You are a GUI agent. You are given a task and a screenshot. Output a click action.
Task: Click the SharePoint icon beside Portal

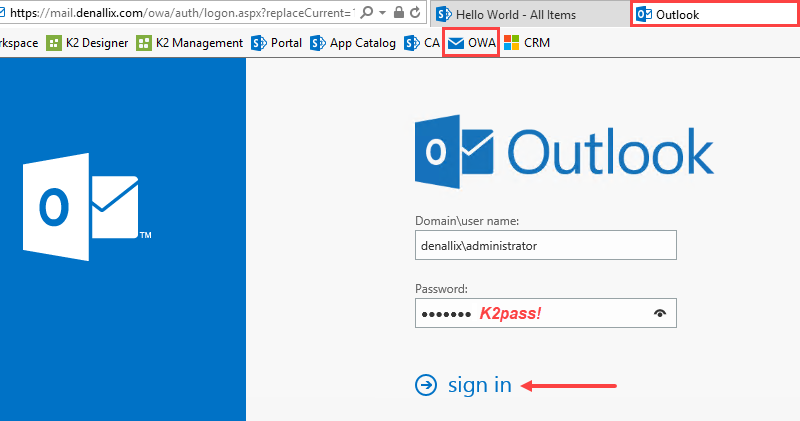pos(259,43)
